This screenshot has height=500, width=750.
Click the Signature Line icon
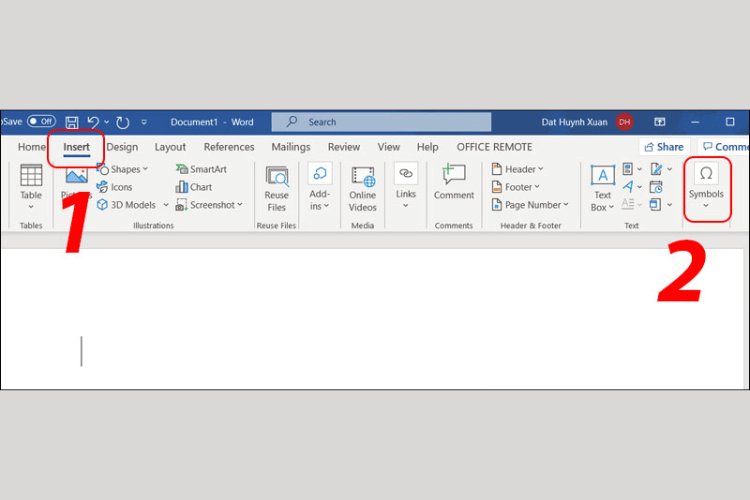656,169
